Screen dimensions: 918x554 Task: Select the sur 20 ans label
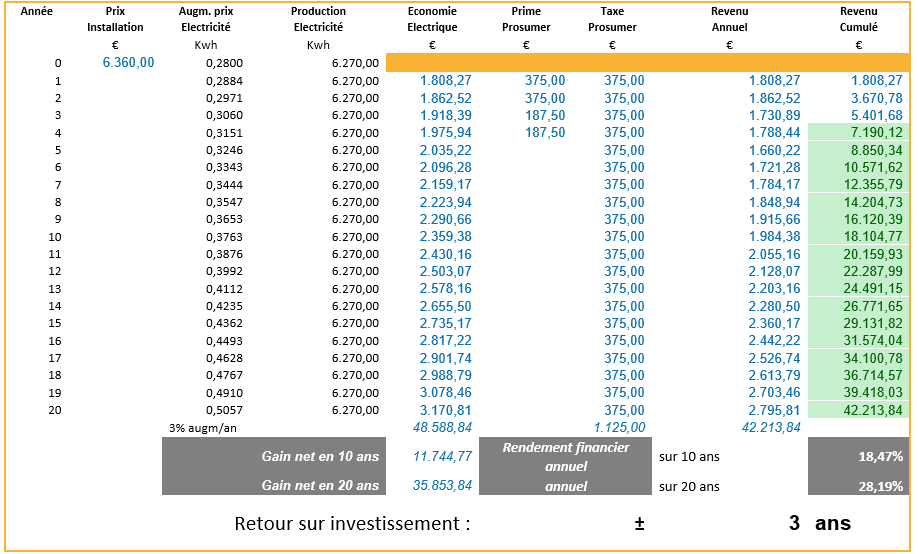click(x=689, y=487)
